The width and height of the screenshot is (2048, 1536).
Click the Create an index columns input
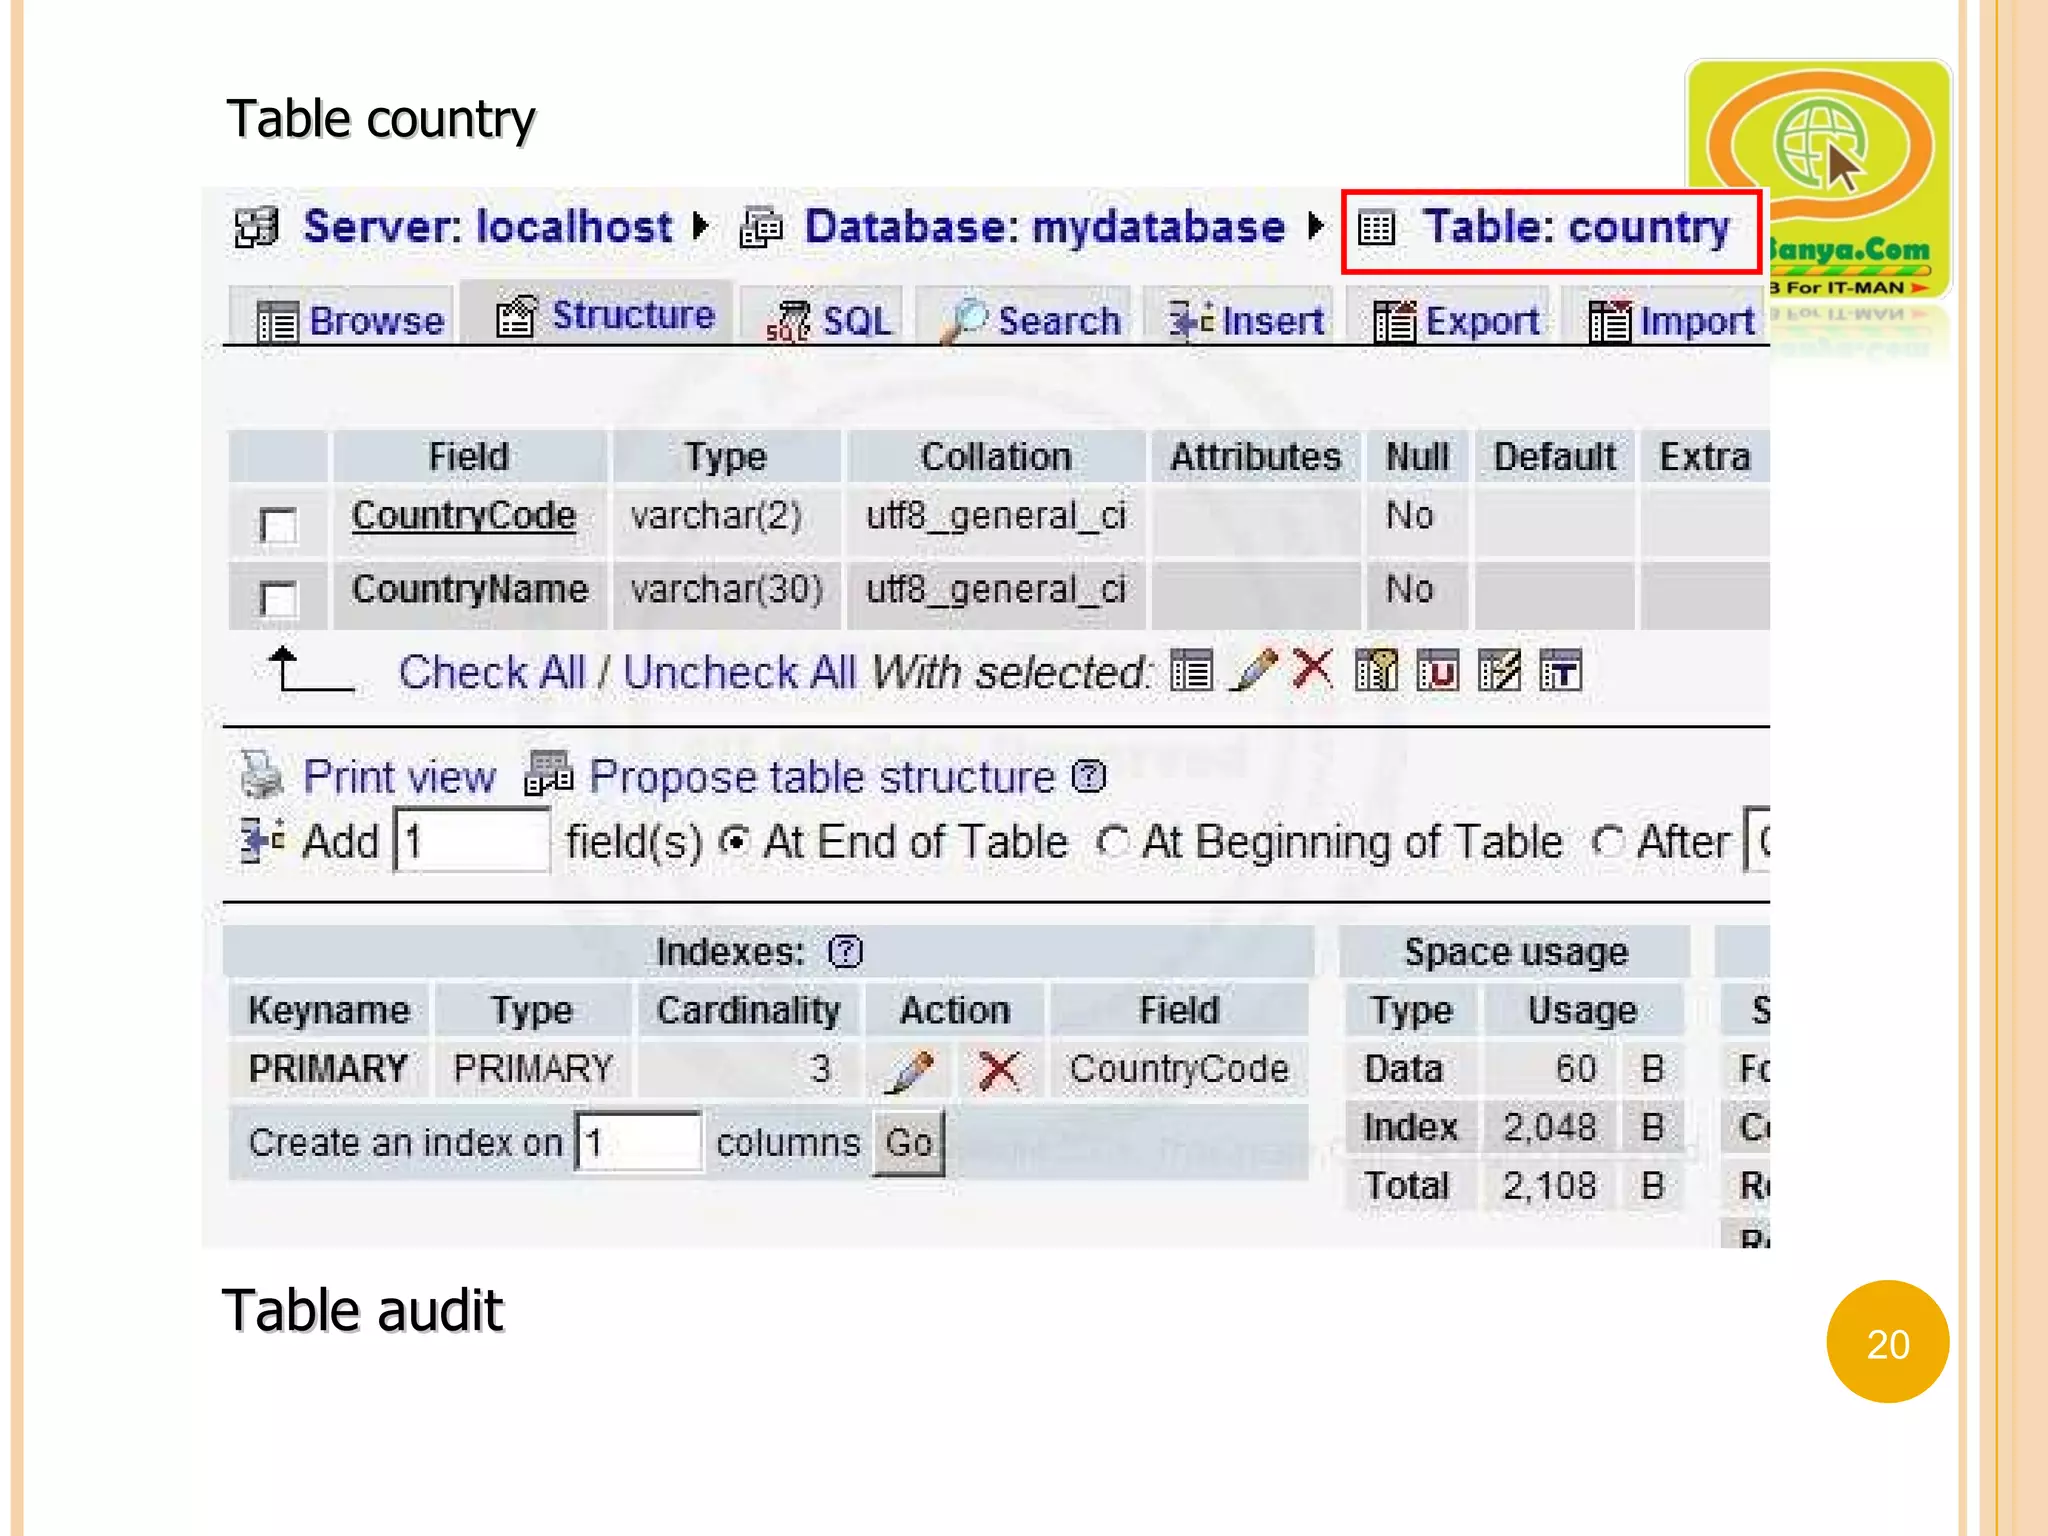(638, 1142)
